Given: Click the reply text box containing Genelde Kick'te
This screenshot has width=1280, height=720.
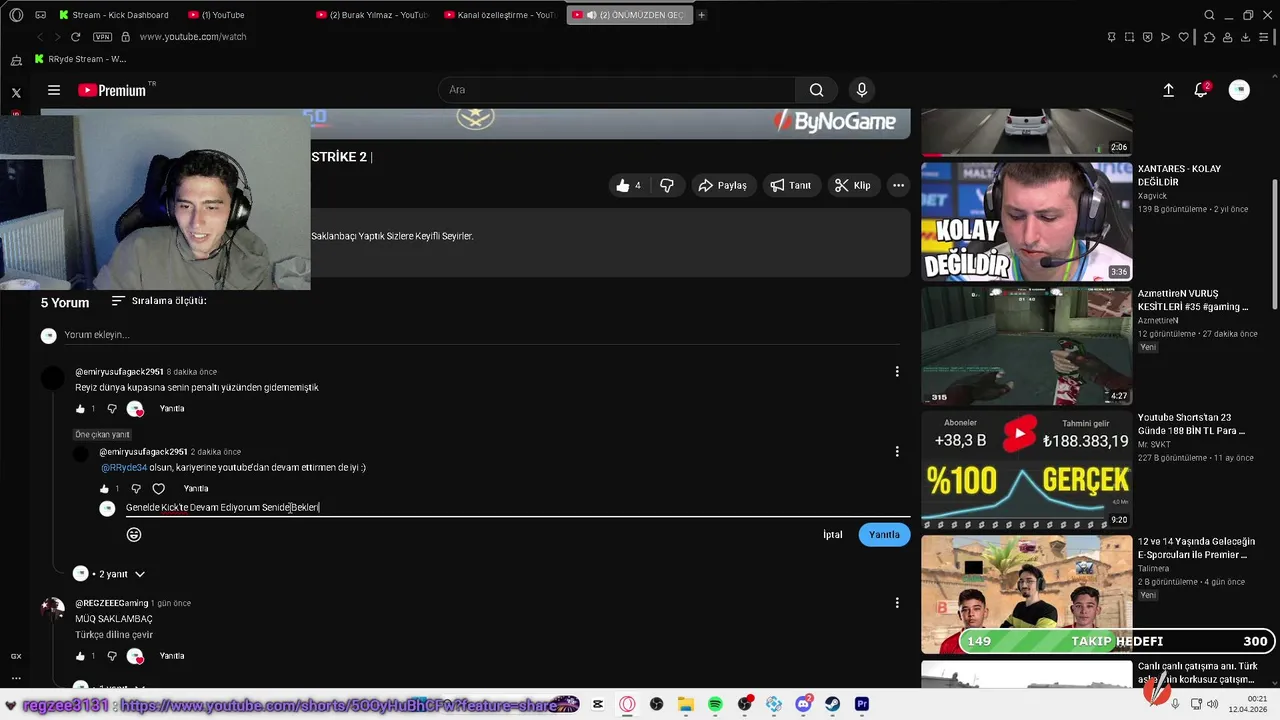Looking at the screenshot, I should tap(517, 508).
